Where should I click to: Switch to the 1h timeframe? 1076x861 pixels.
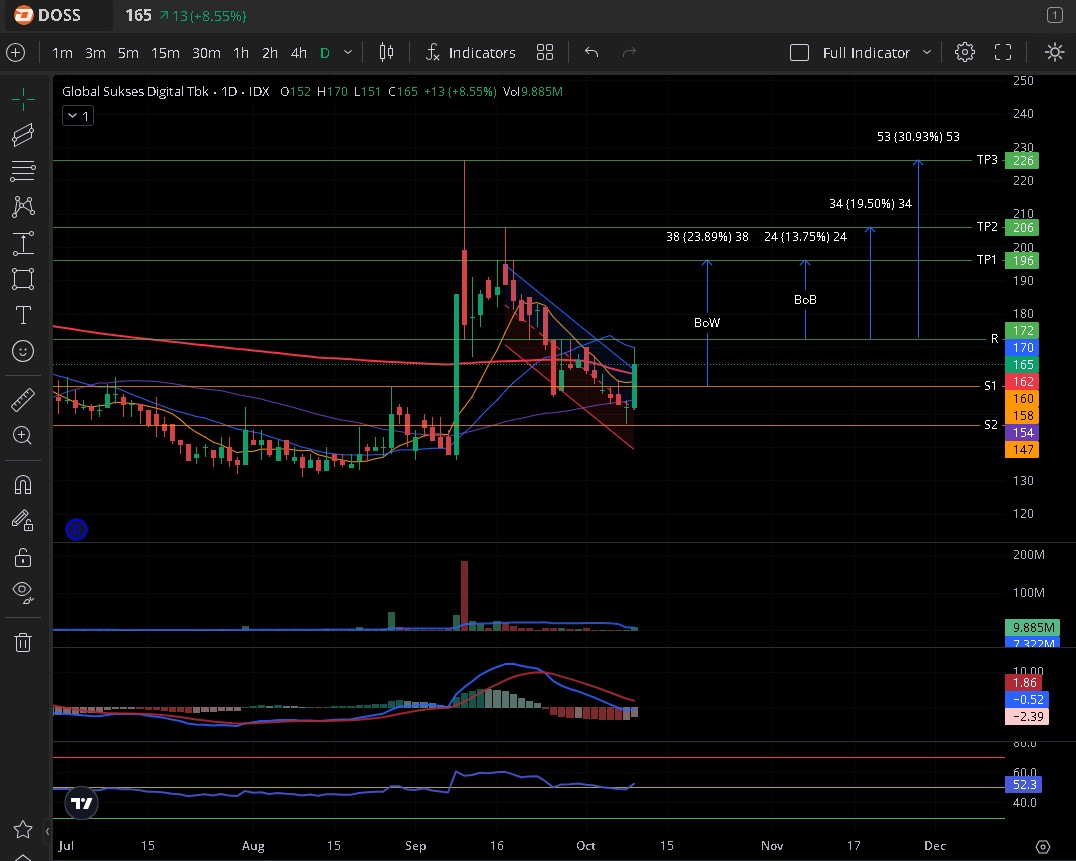coord(241,52)
